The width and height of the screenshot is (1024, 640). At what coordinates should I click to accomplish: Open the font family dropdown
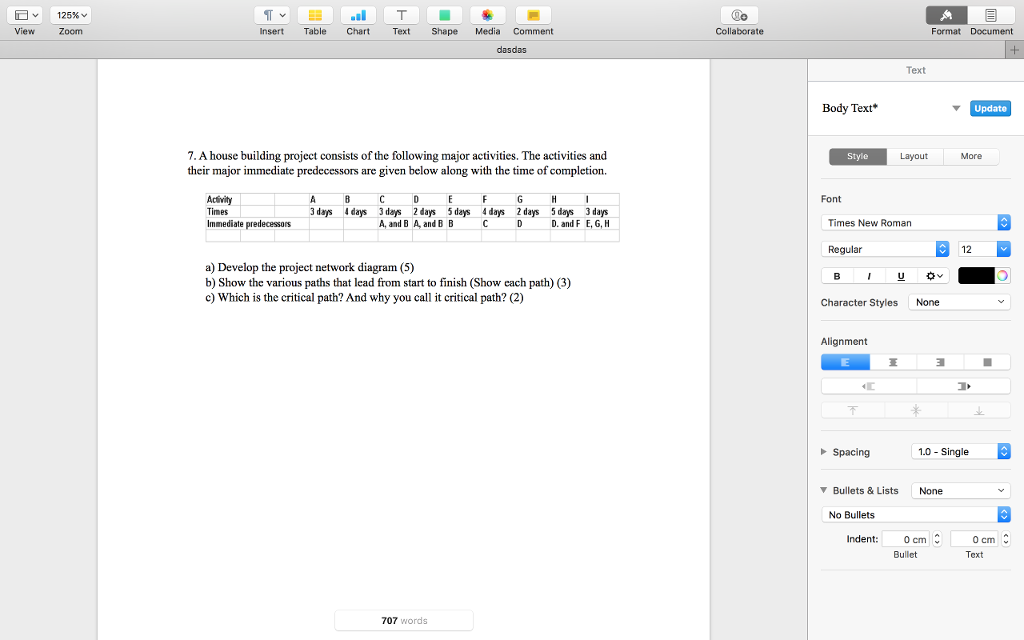pyautogui.click(x=915, y=223)
